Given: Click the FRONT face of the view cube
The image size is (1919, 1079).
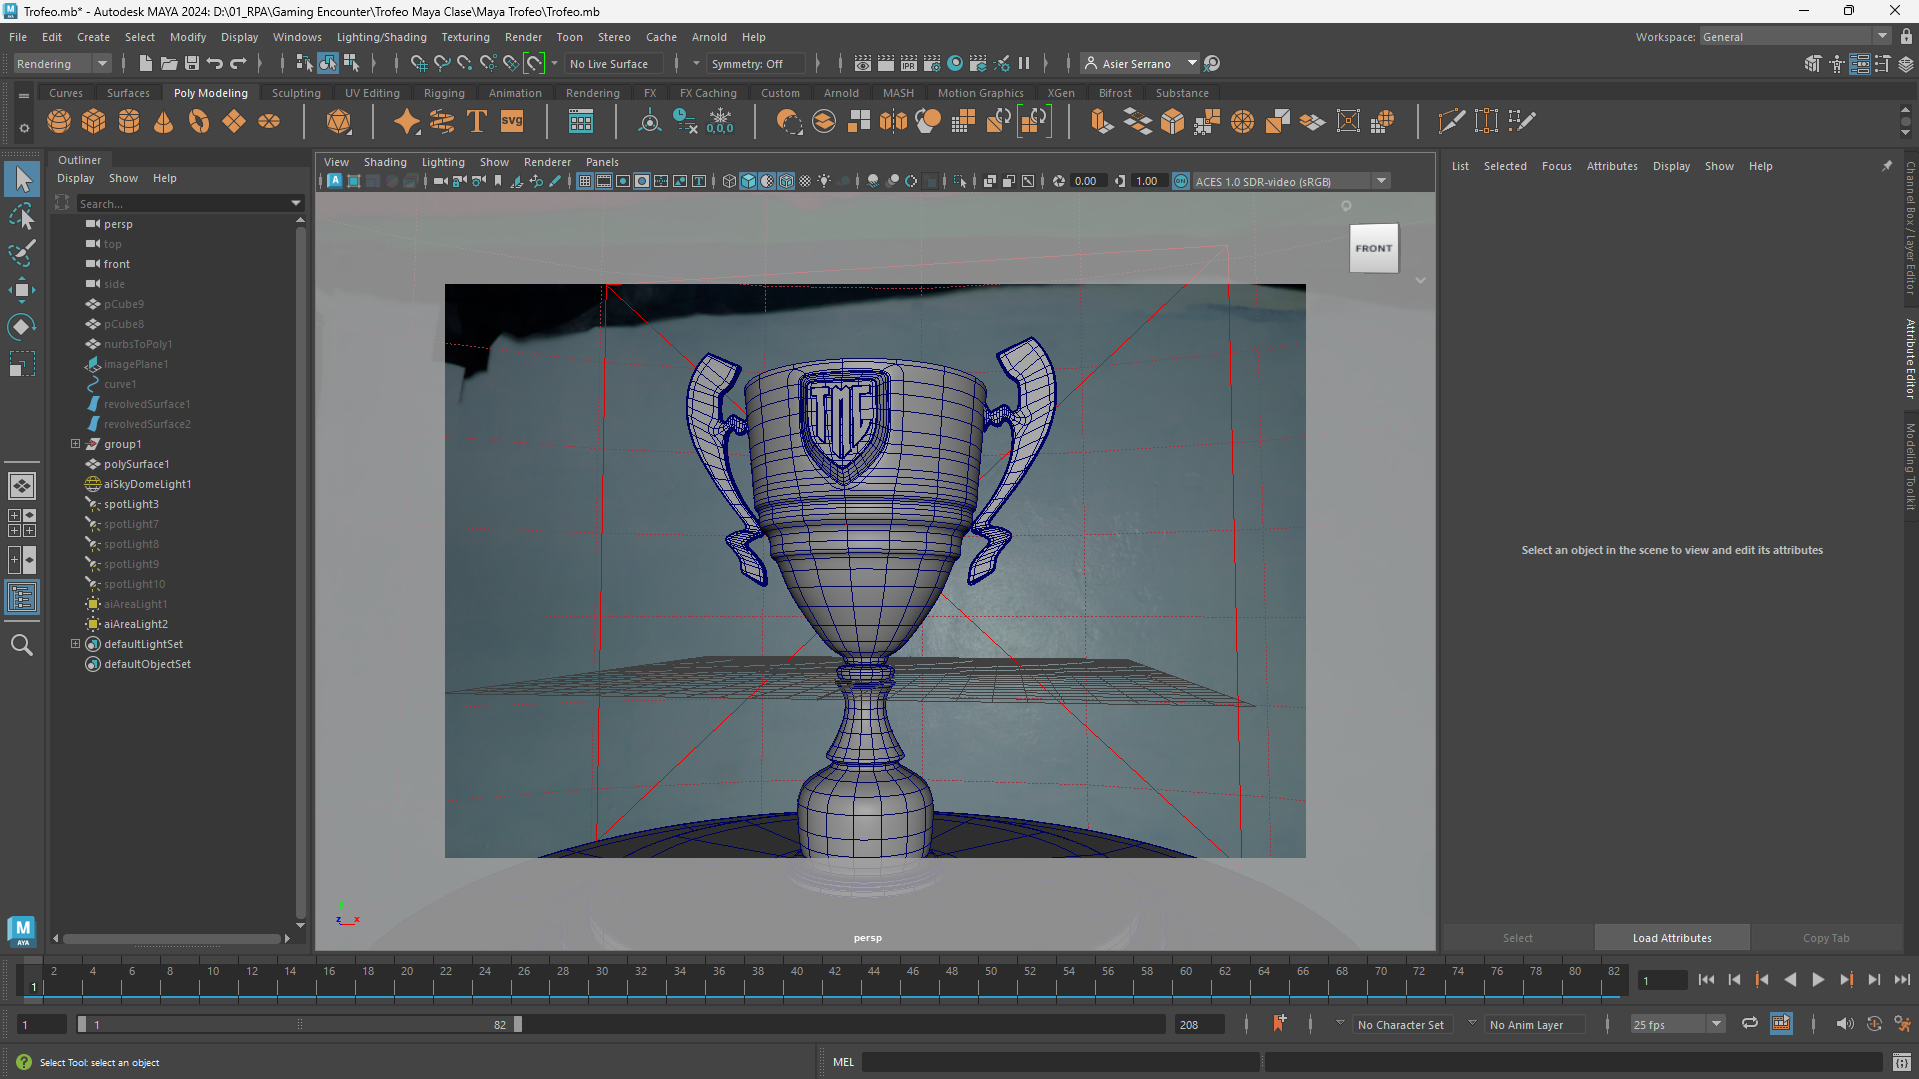Looking at the screenshot, I should [x=1373, y=248].
